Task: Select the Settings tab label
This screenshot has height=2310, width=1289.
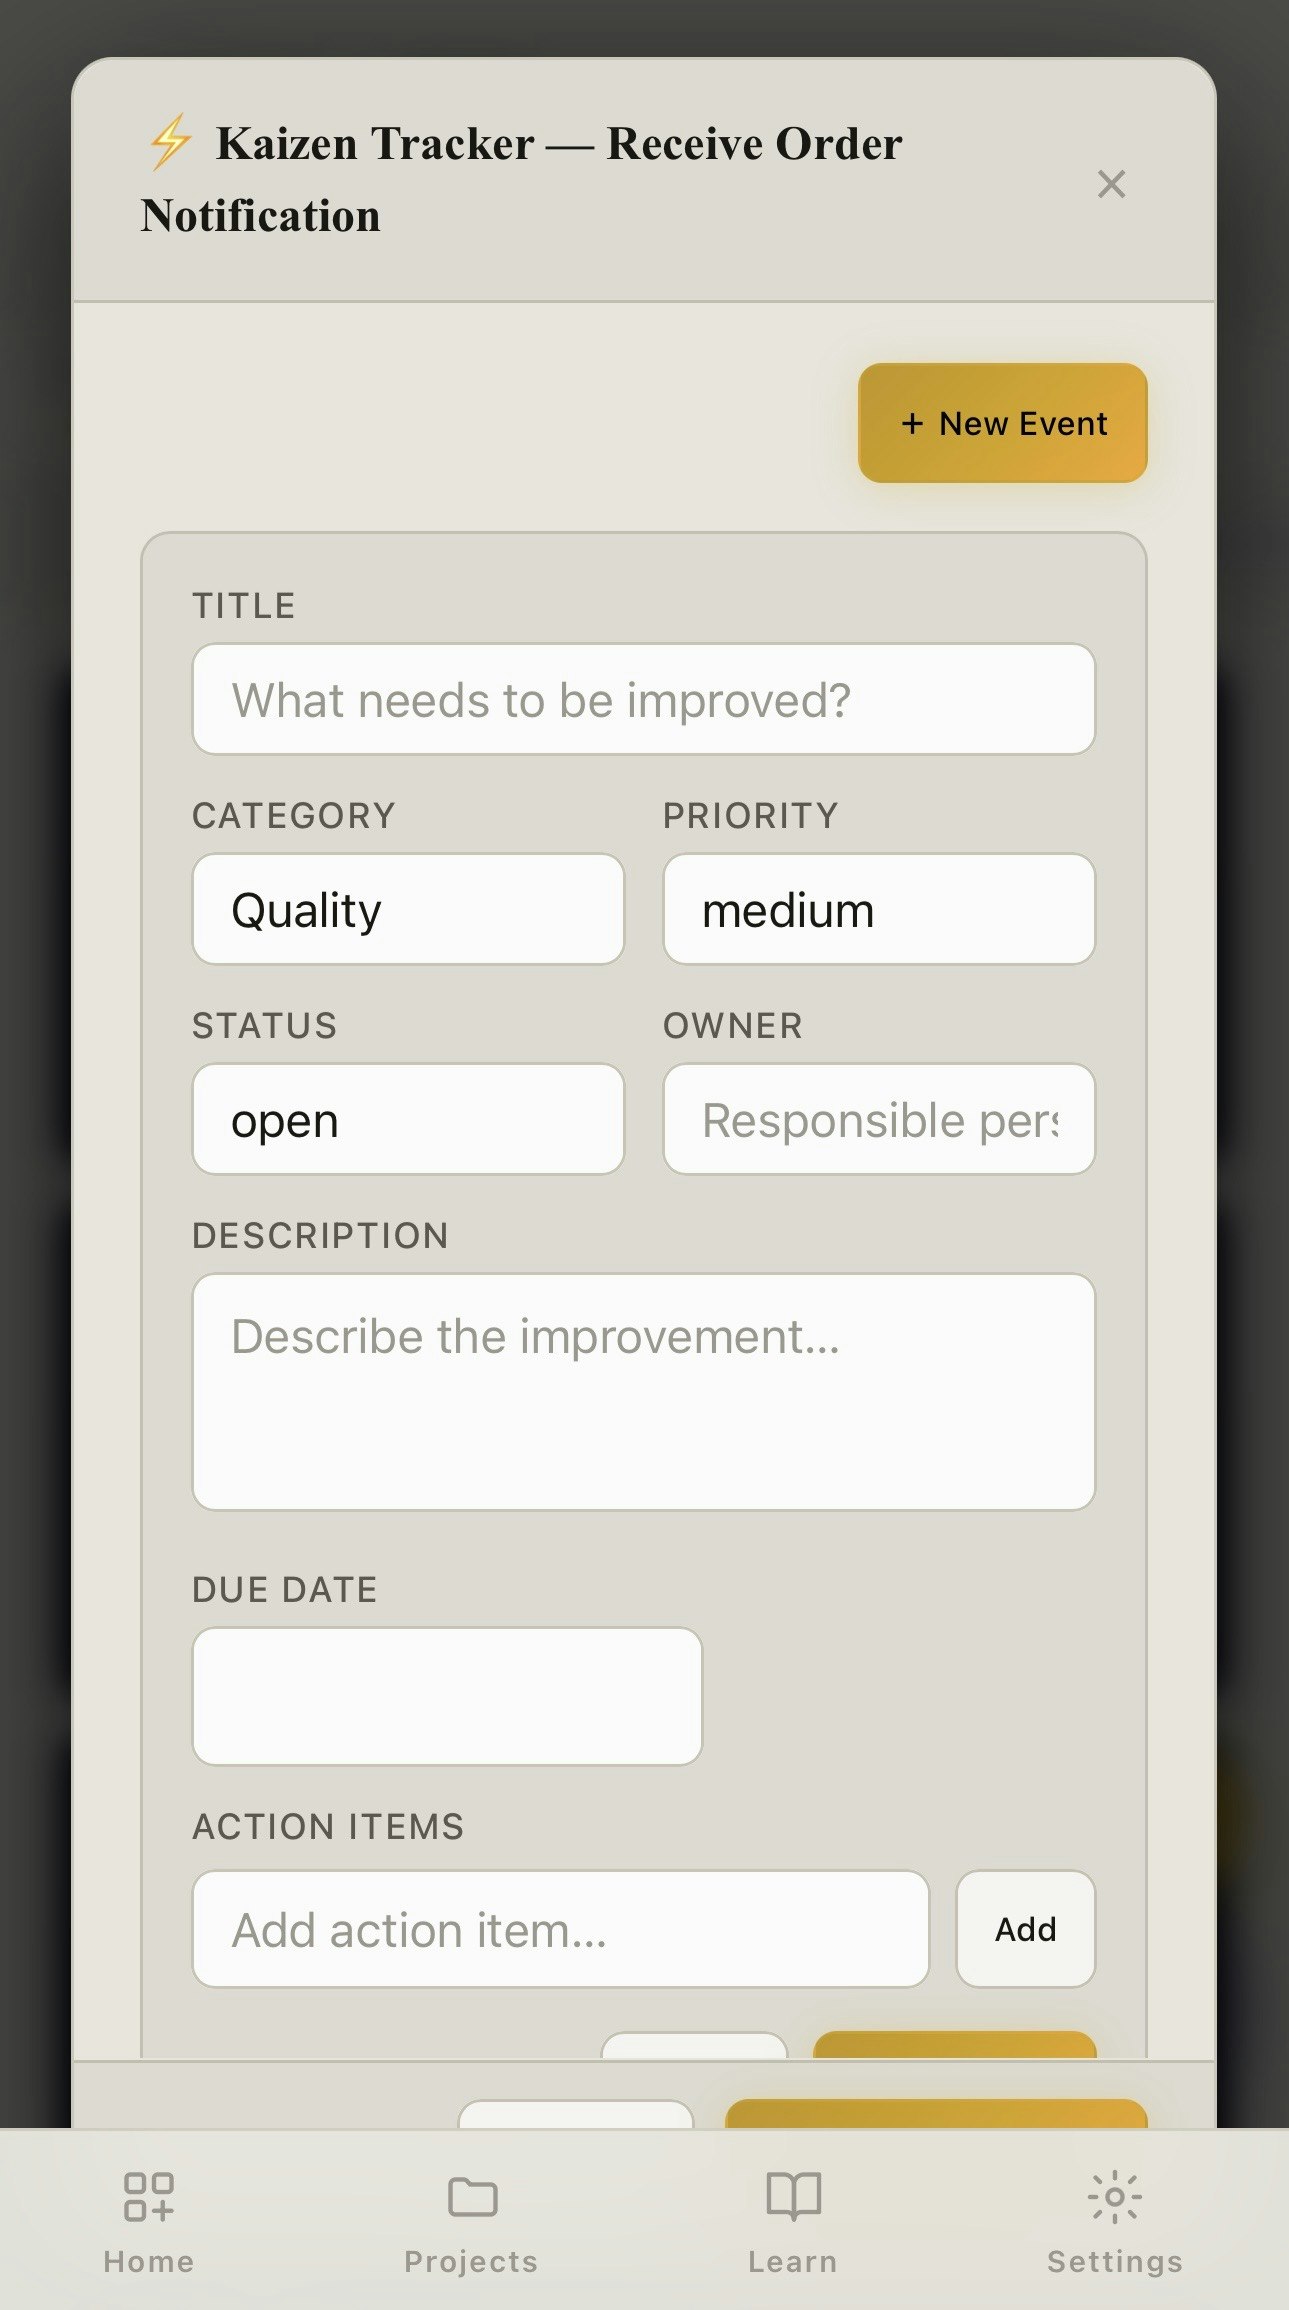Action: tap(1115, 2262)
